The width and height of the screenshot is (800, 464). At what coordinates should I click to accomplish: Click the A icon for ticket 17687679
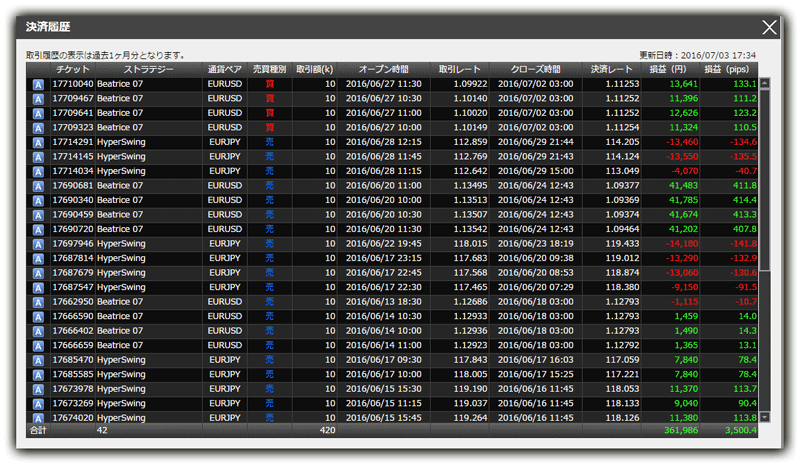click(38, 274)
